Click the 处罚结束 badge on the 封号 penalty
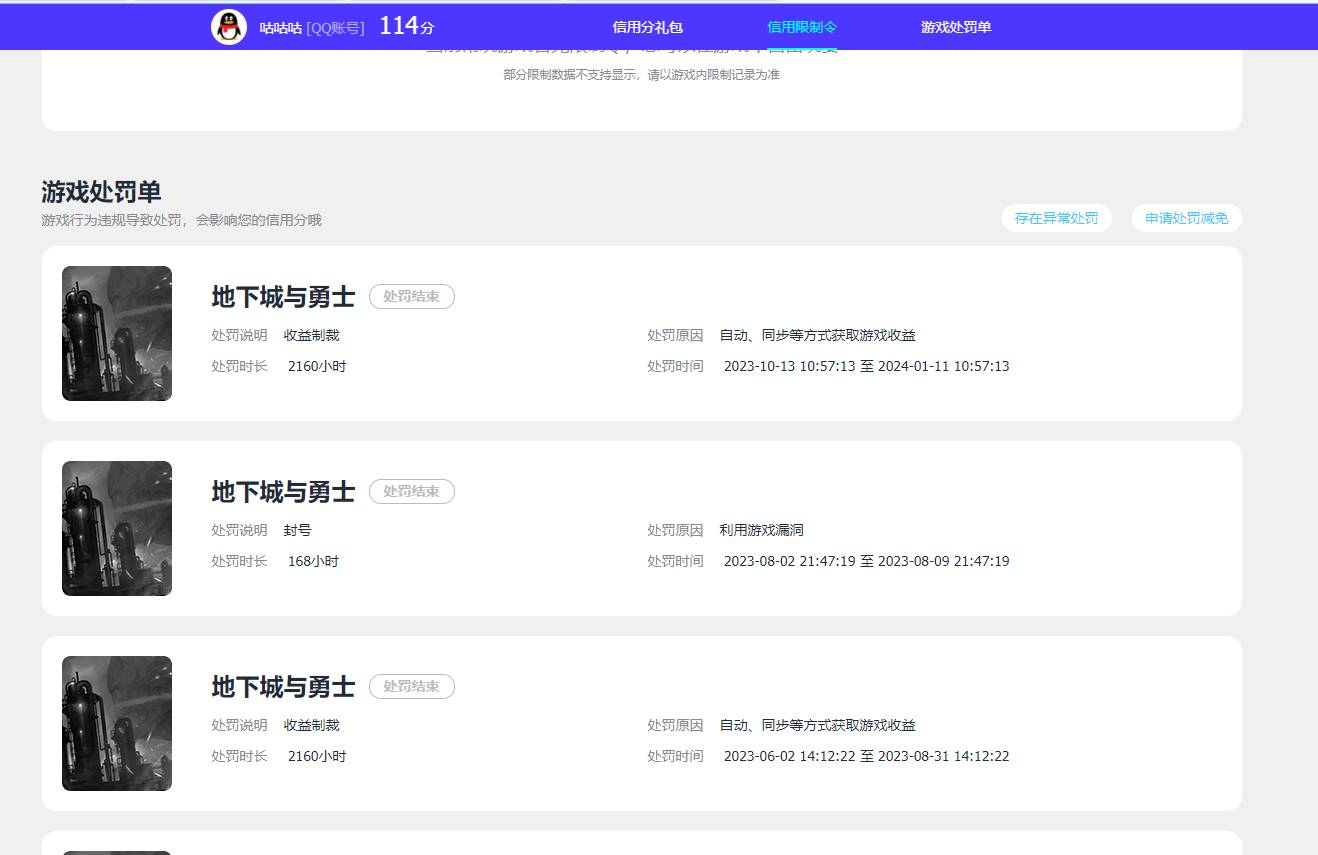This screenshot has width=1318, height=855. [x=412, y=492]
